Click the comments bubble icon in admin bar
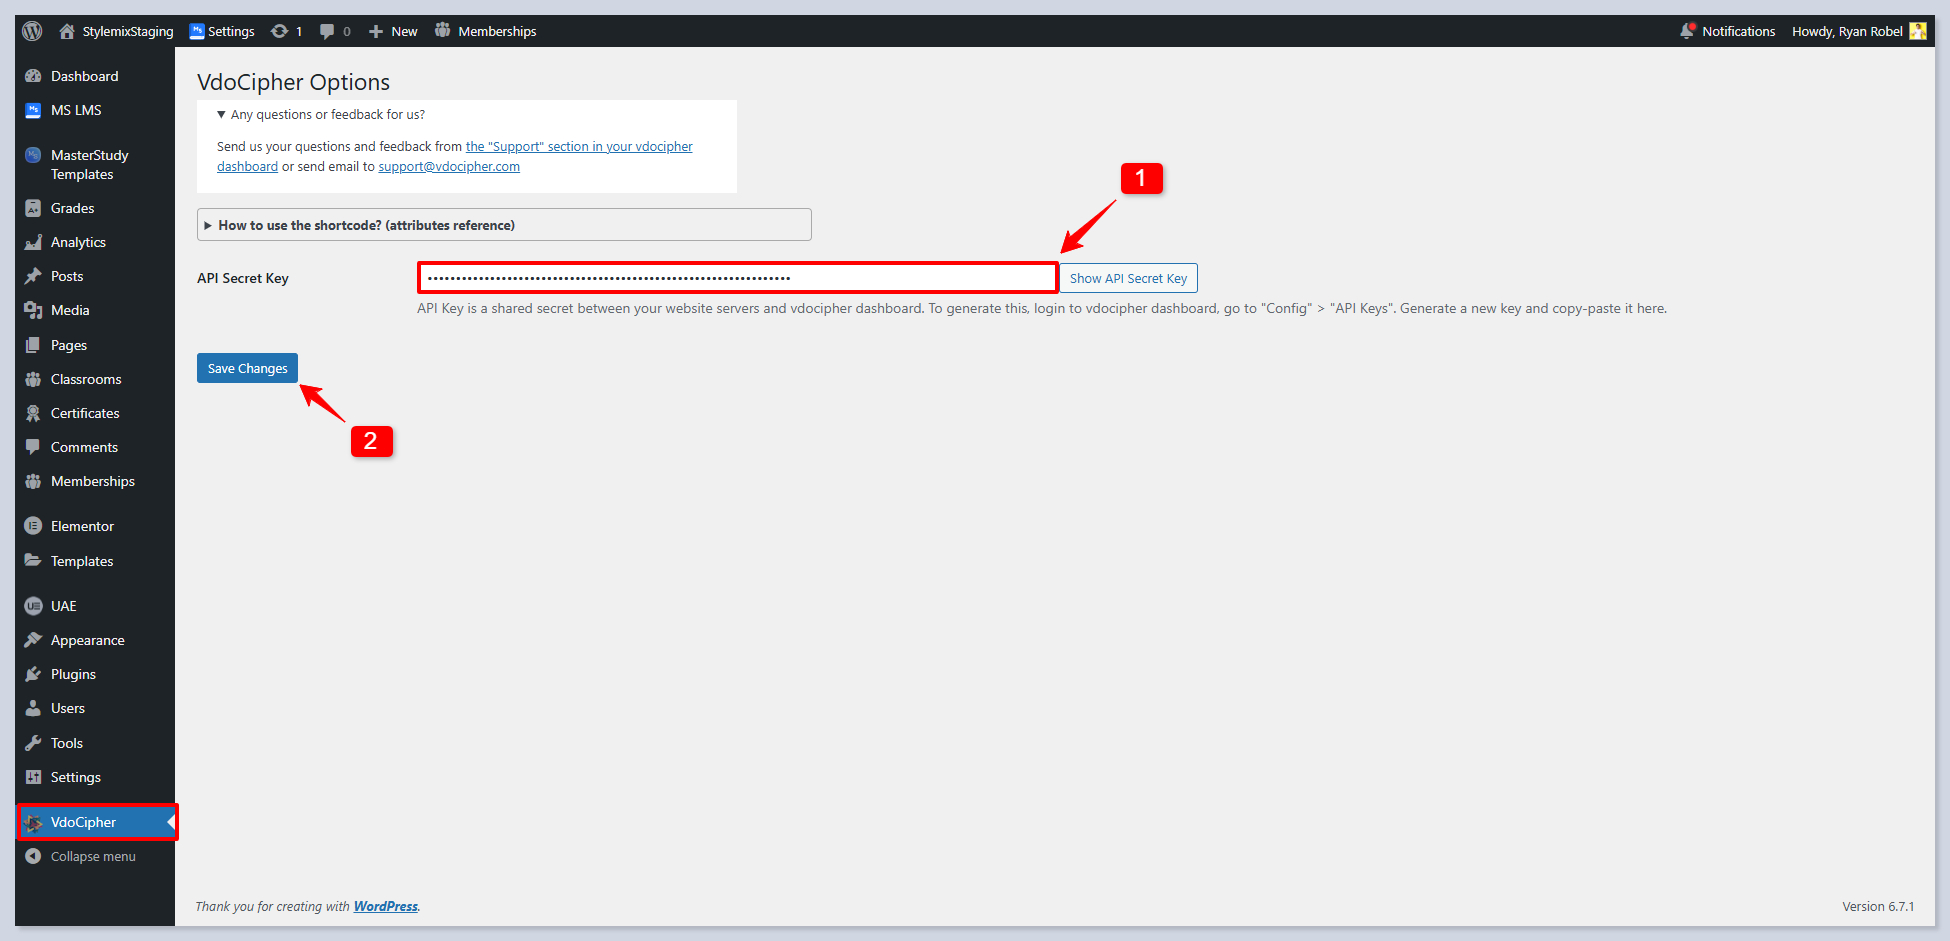Viewport: 1950px width, 941px height. coord(327,31)
